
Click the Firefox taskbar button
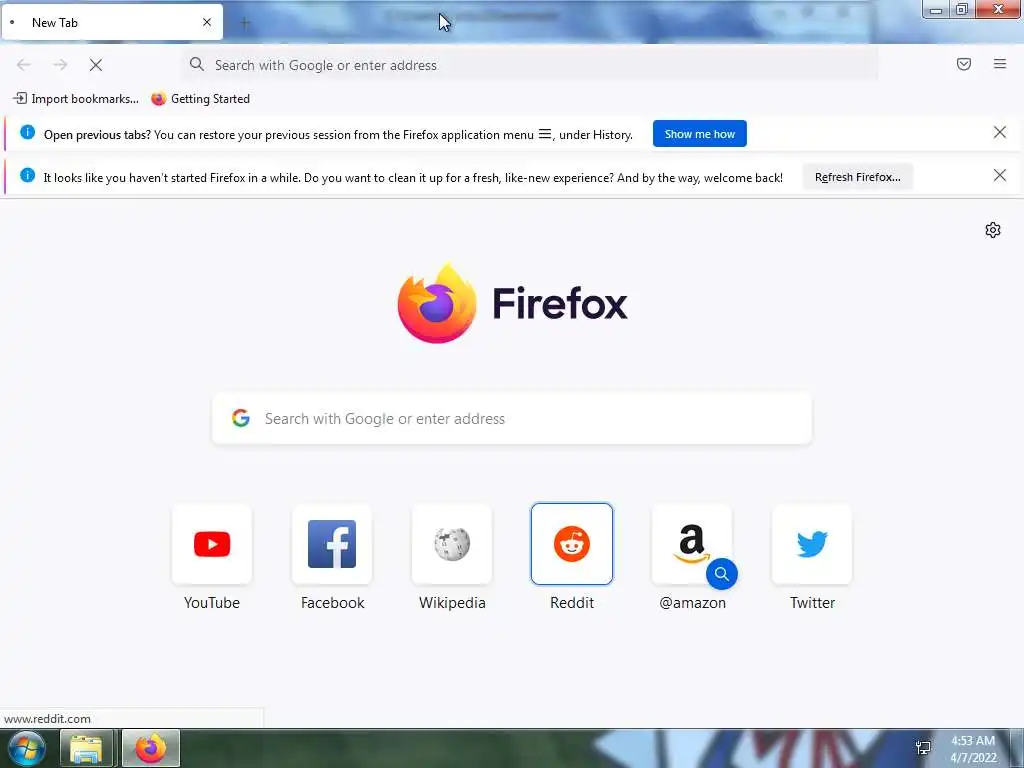(150, 748)
